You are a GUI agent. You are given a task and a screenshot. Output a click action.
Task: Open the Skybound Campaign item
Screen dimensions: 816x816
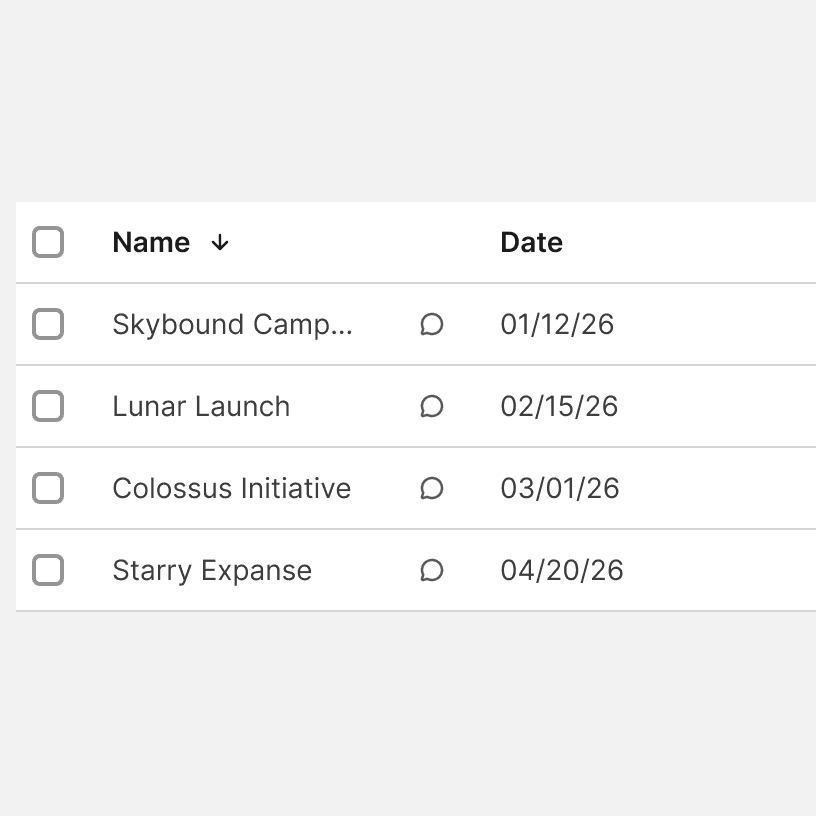point(232,325)
